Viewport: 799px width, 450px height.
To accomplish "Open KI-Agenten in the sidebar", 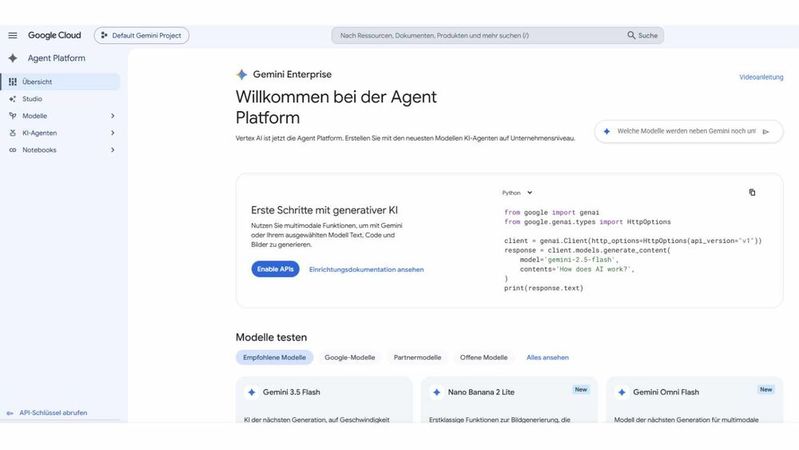I will (61, 133).
